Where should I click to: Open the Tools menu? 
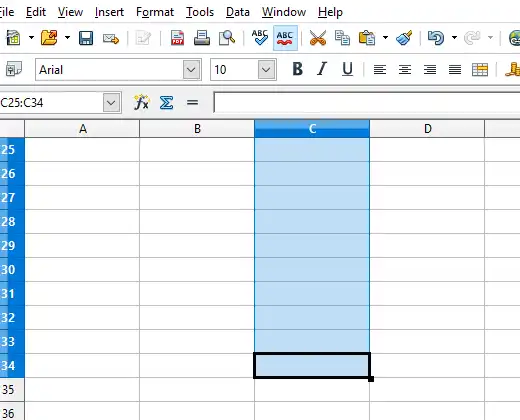200,12
